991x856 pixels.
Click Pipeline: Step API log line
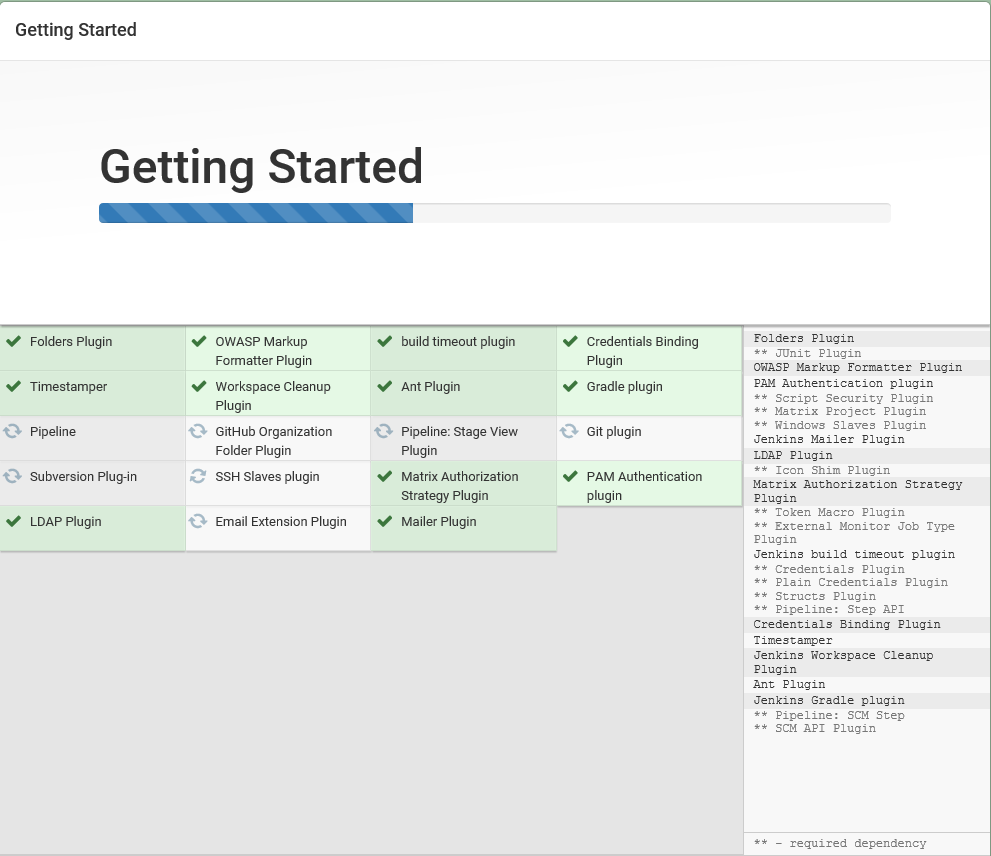pyautogui.click(x=829, y=609)
